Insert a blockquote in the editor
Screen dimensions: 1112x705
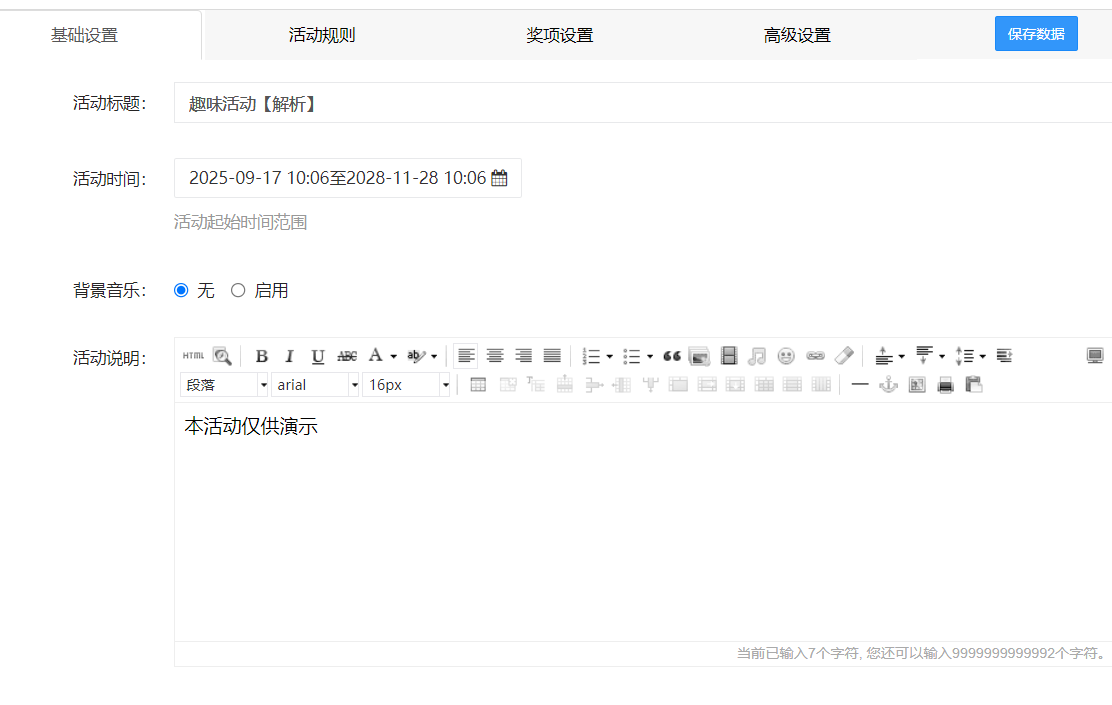pyautogui.click(x=670, y=355)
